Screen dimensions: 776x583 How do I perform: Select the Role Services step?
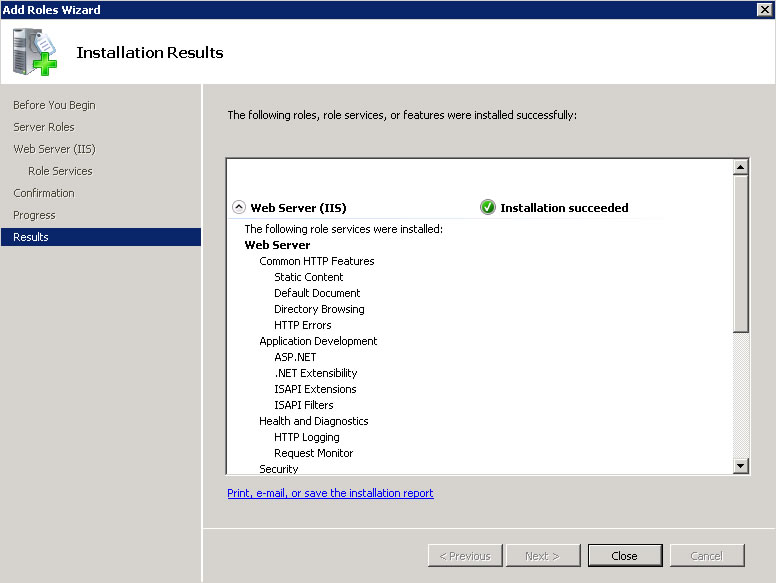tap(60, 171)
